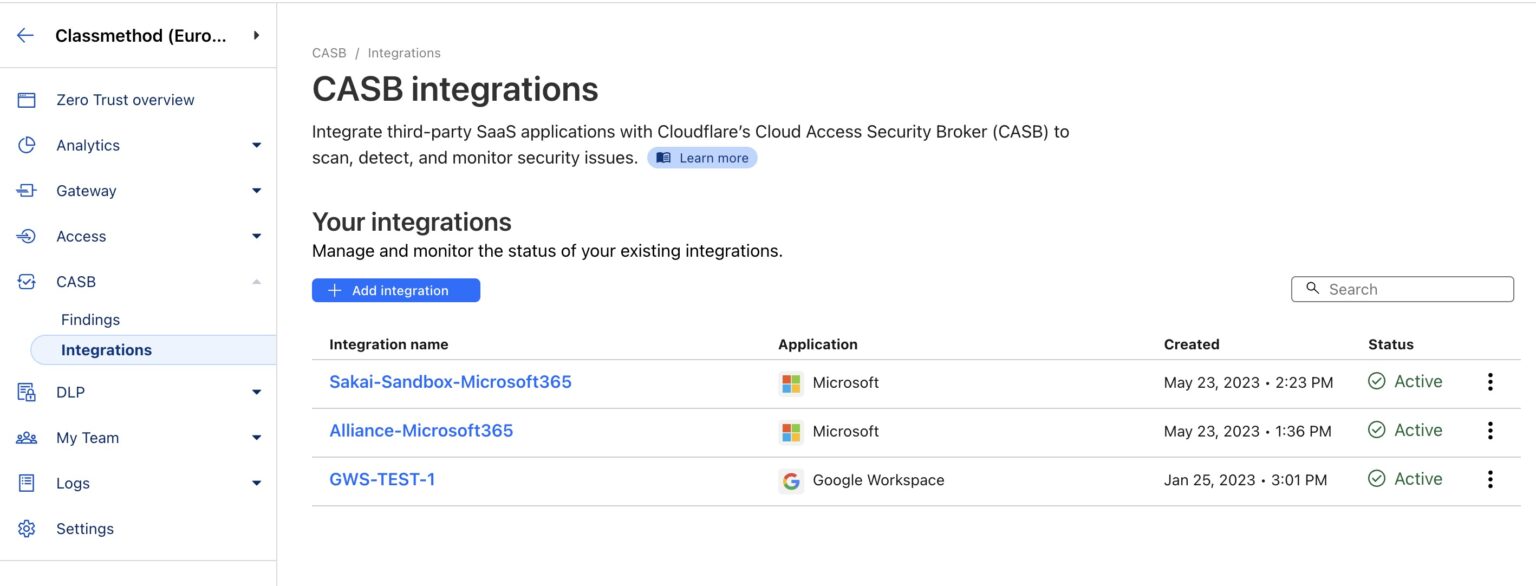Expand the Logs section

(x=257, y=483)
